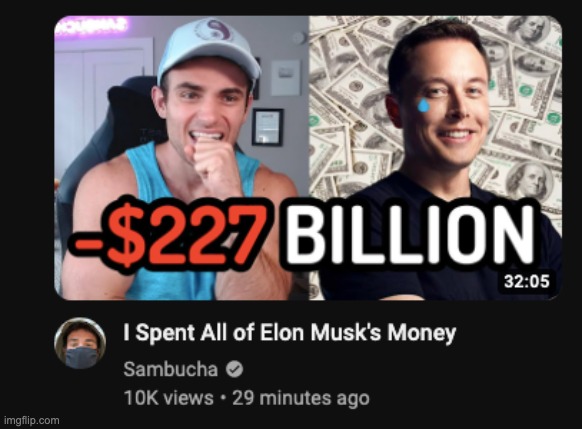
Task: Click the white-framed plaque on the wall
Action: click(285, 78)
